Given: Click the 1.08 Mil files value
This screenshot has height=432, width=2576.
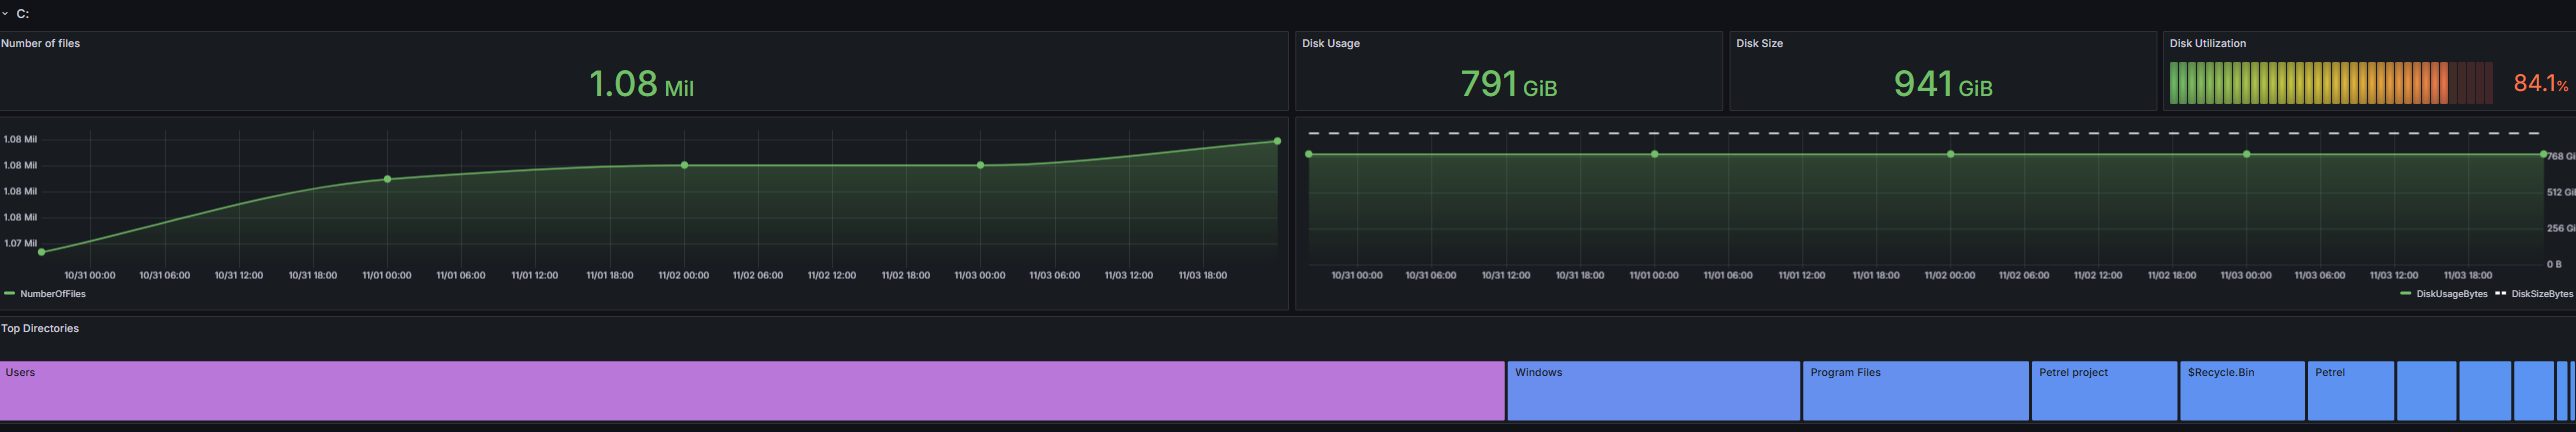Looking at the screenshot, I should [641, 84].
